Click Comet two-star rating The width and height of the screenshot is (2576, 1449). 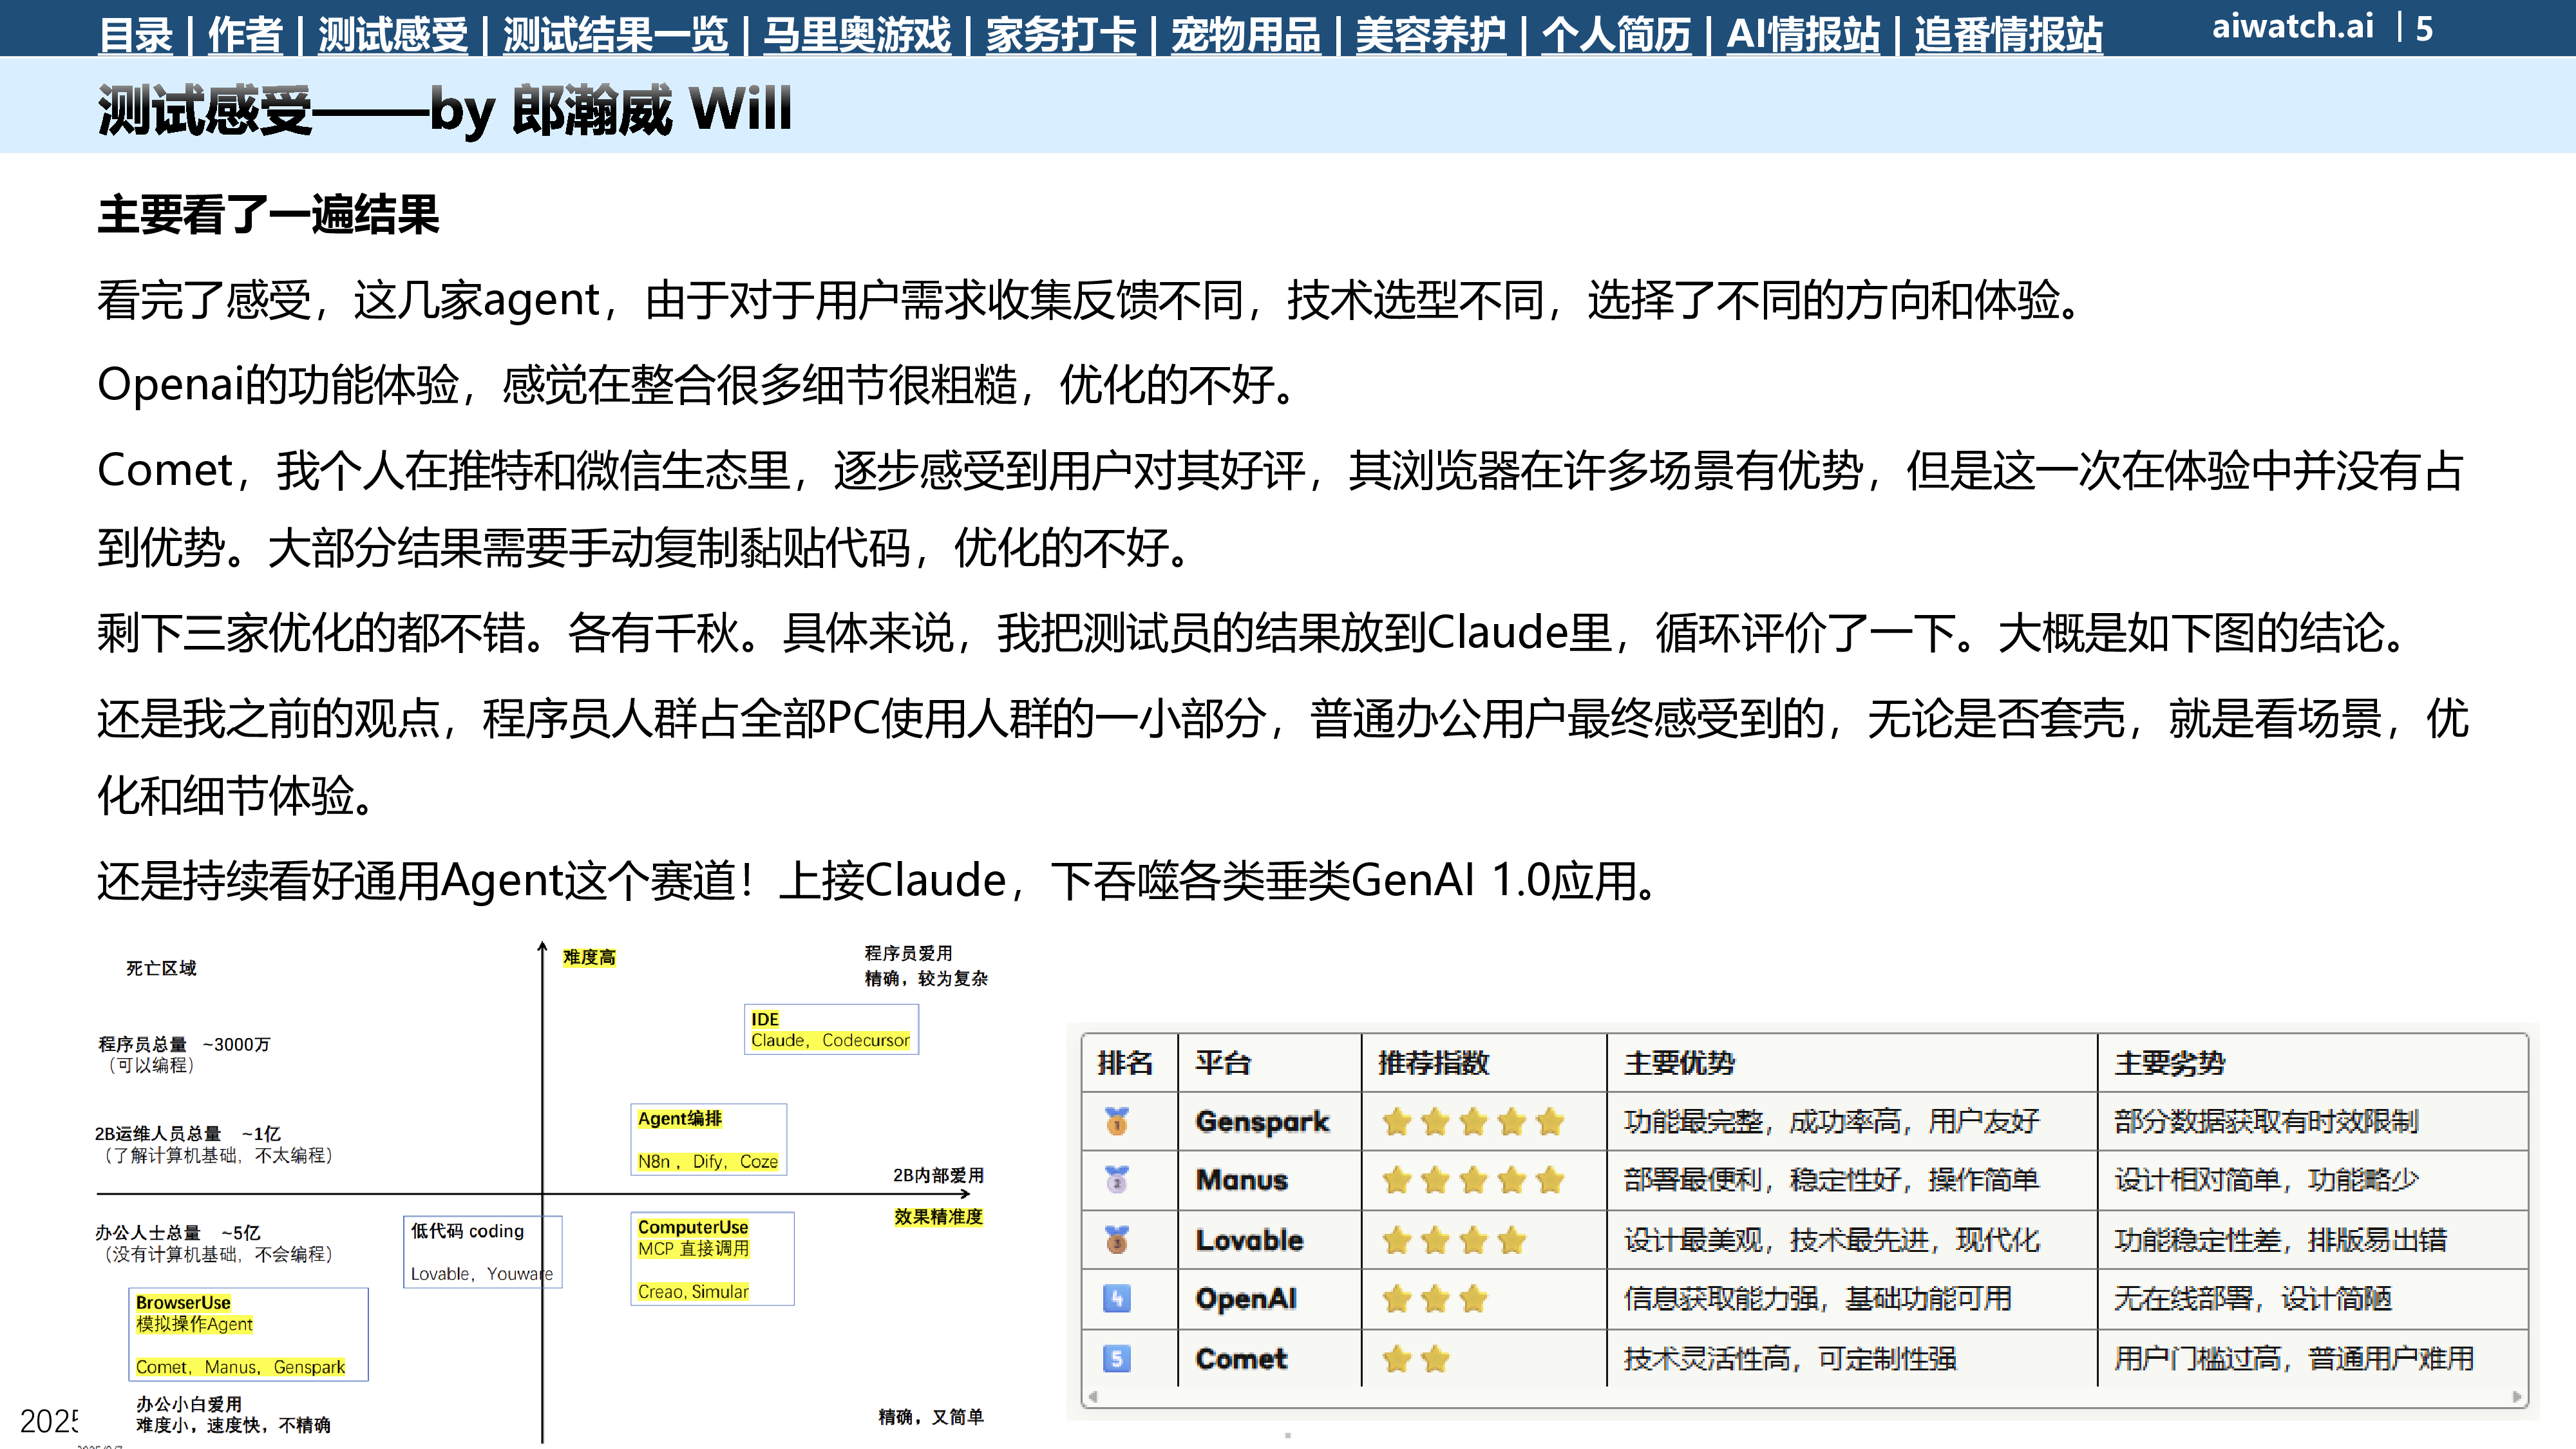[1416, 1359]
